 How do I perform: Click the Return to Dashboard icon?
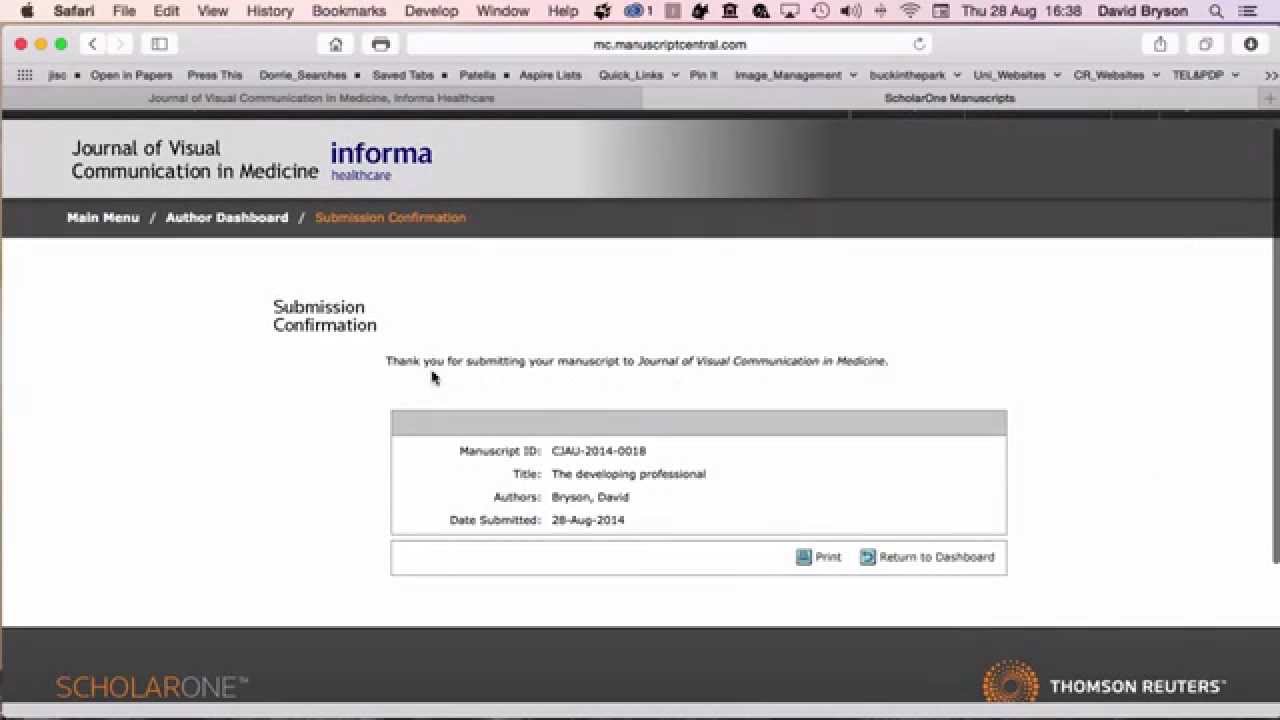pyautogui.click(x=867, y=557)
